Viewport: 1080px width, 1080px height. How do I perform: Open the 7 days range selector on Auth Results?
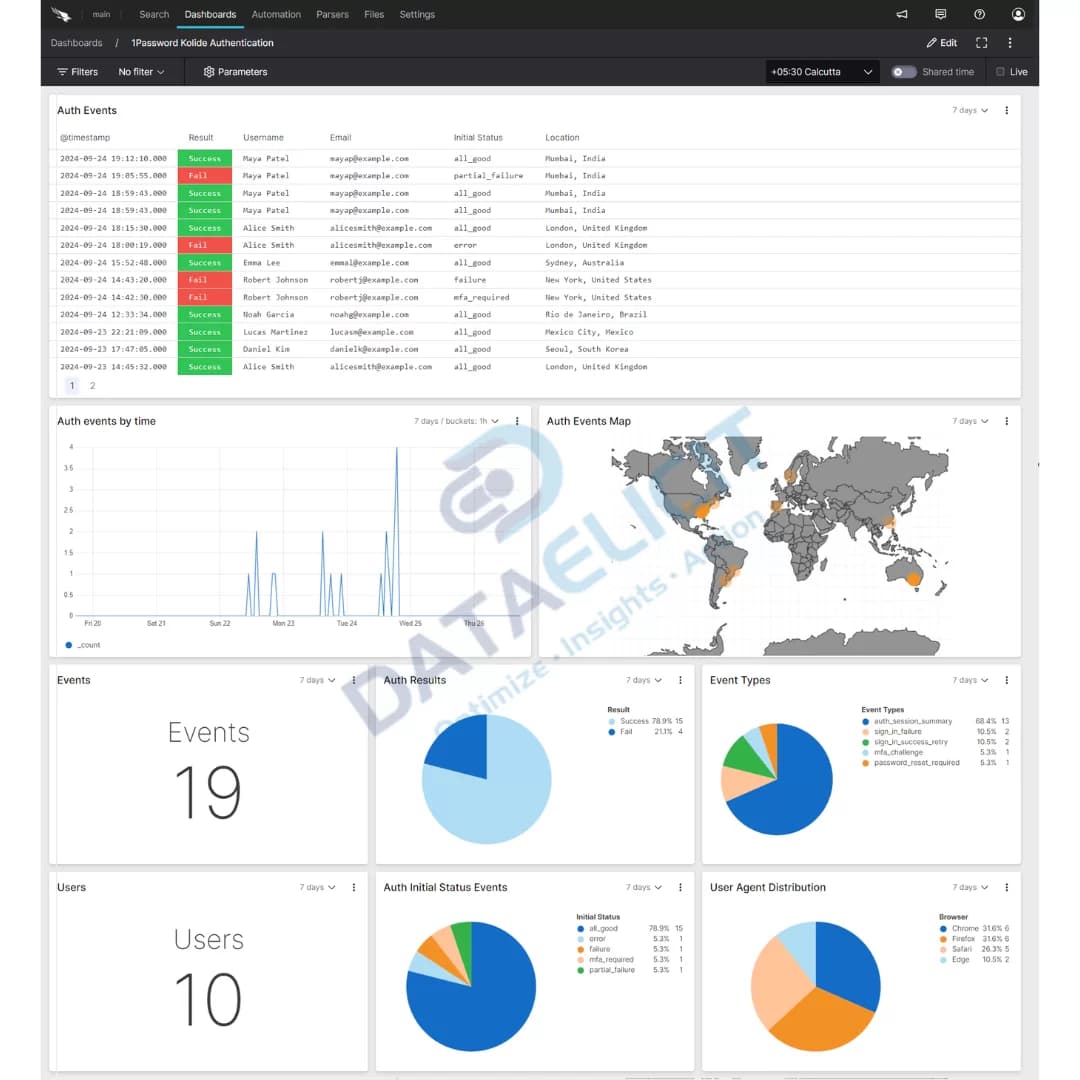pos(642,679)
